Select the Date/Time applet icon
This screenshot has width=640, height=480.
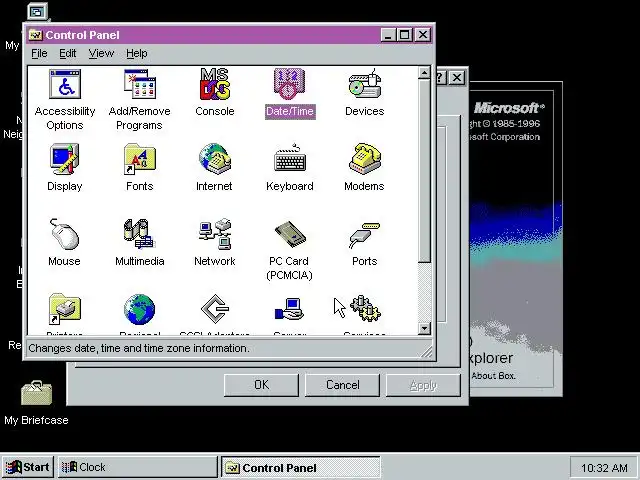pyautogui.click(x=289, y=84)
